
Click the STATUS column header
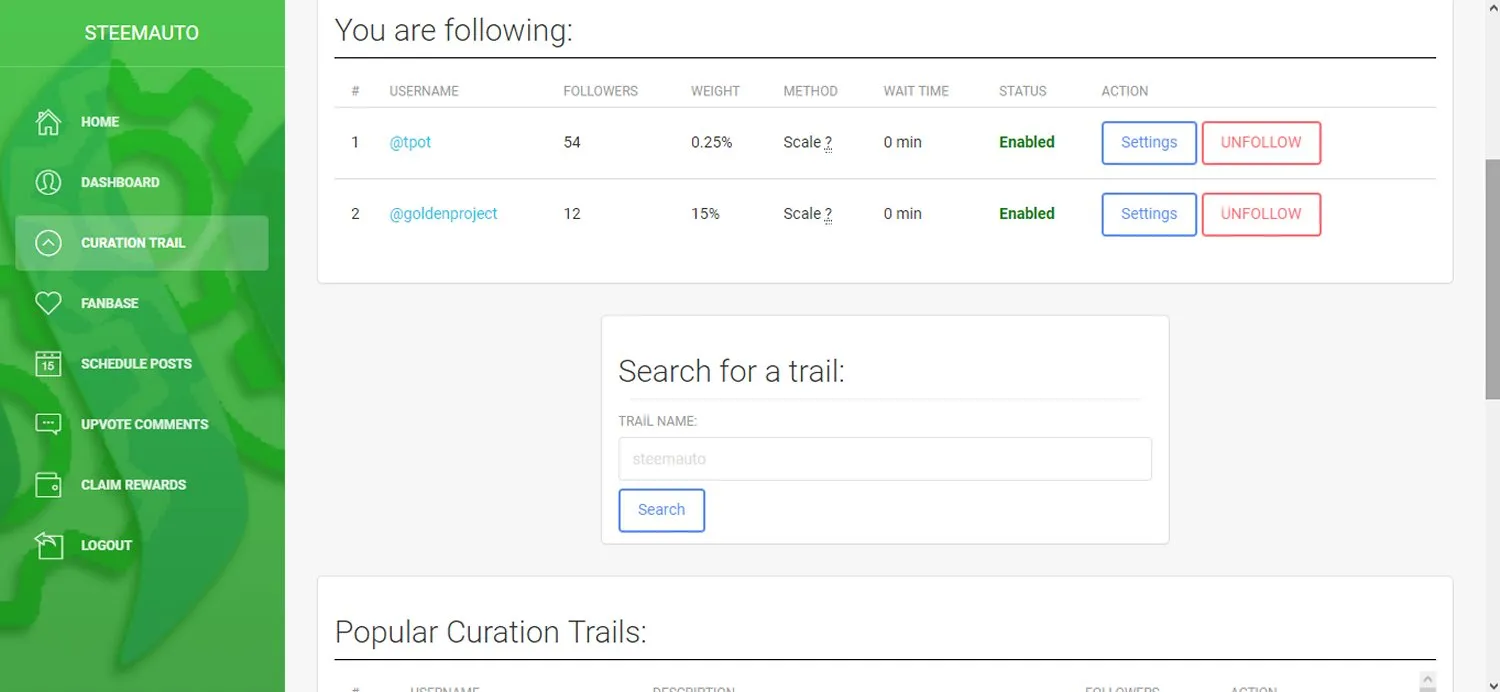1022,91
